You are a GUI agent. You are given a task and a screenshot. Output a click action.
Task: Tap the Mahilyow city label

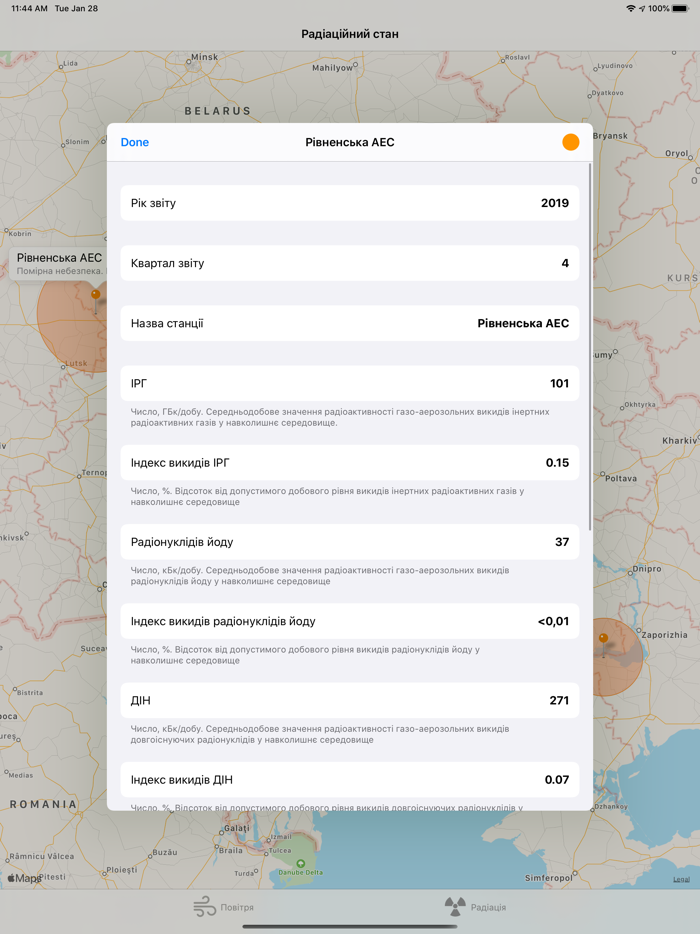click(x=332, y=68)
